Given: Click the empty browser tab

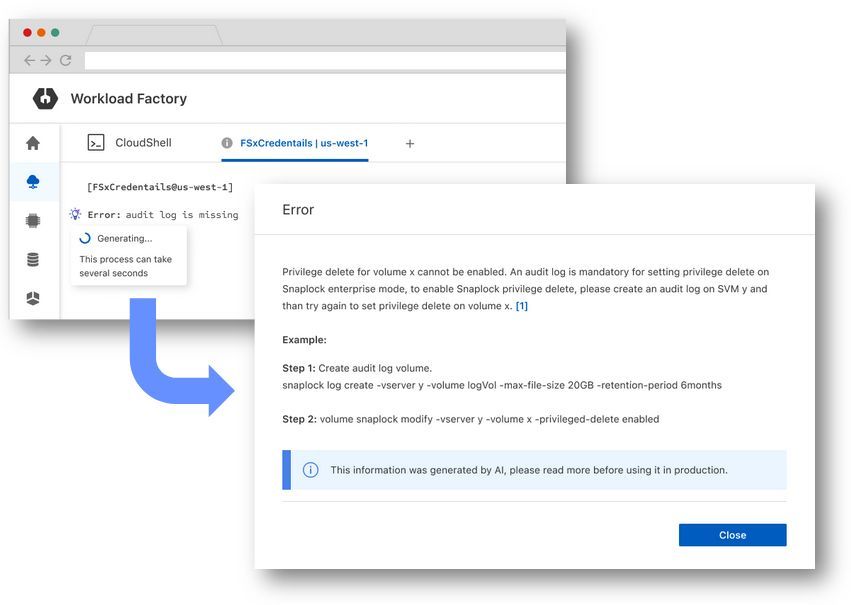Looking at the screenshot, I should pyautogui.click(x=154, y=35).
